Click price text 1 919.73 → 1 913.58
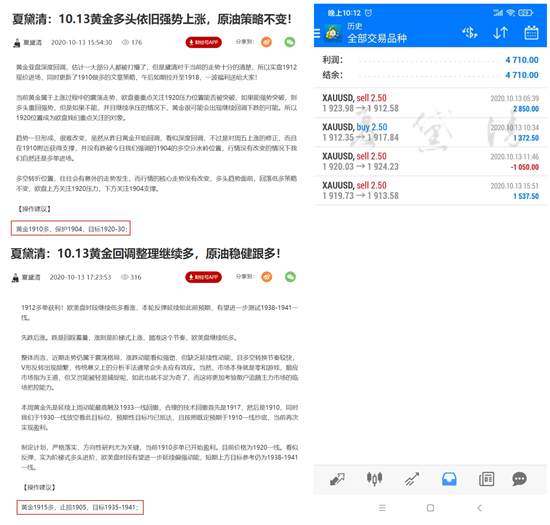 (x=360, y=196)
